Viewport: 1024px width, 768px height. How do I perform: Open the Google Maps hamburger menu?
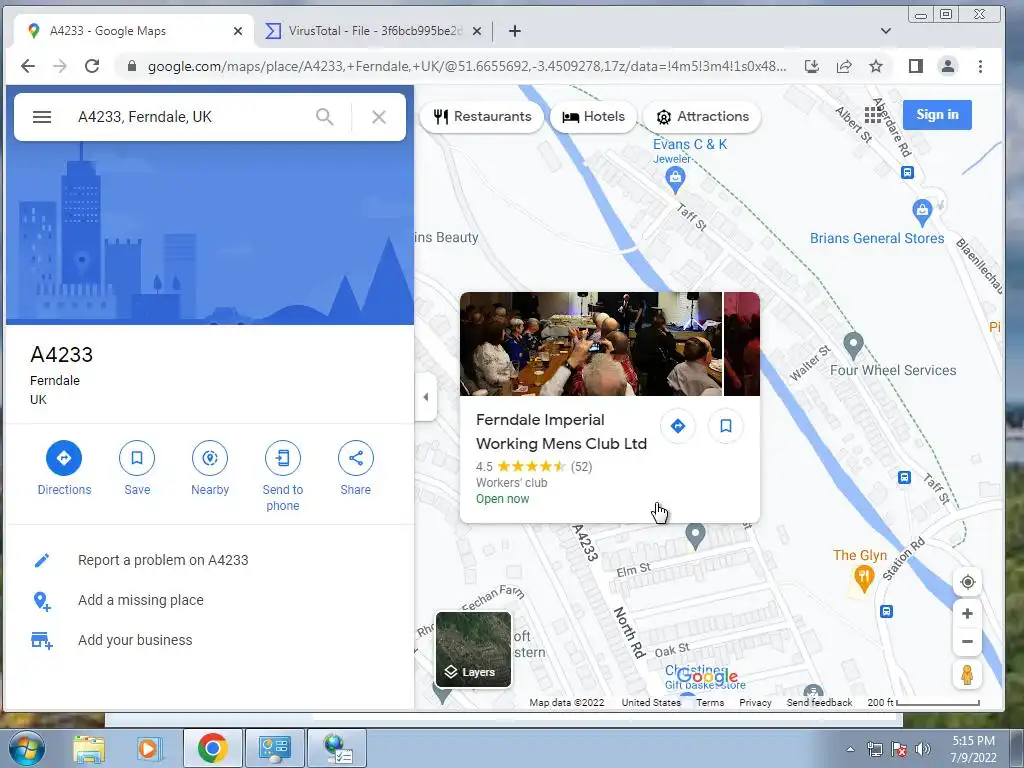tap(42, 117)
